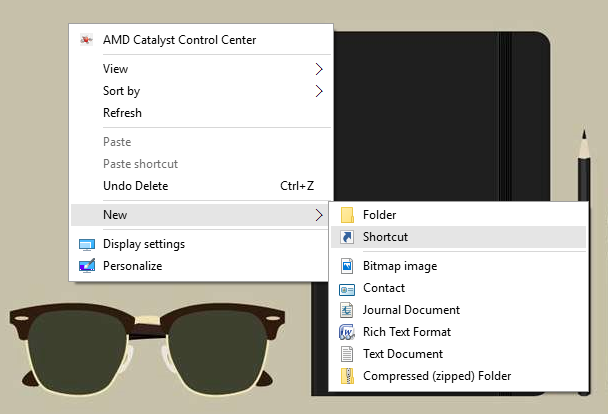This screenshot has height=414, width=608.
Task: Click the Display settings monitor icon
Action: coord(87,244)
